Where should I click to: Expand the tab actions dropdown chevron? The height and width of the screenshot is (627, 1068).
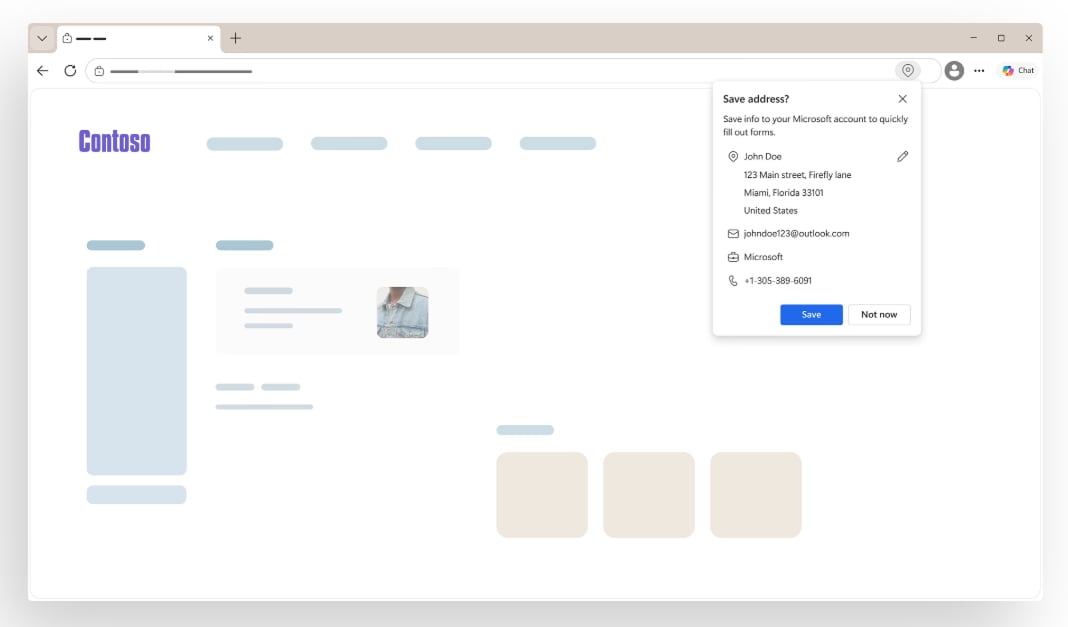click(42, 39)
